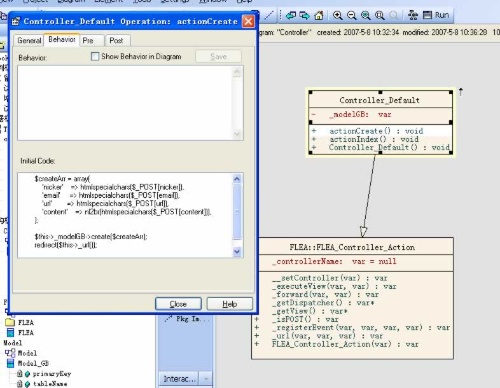Select the actionCreate() : void operation
The image size is (500, 388).
click(376, 131)
